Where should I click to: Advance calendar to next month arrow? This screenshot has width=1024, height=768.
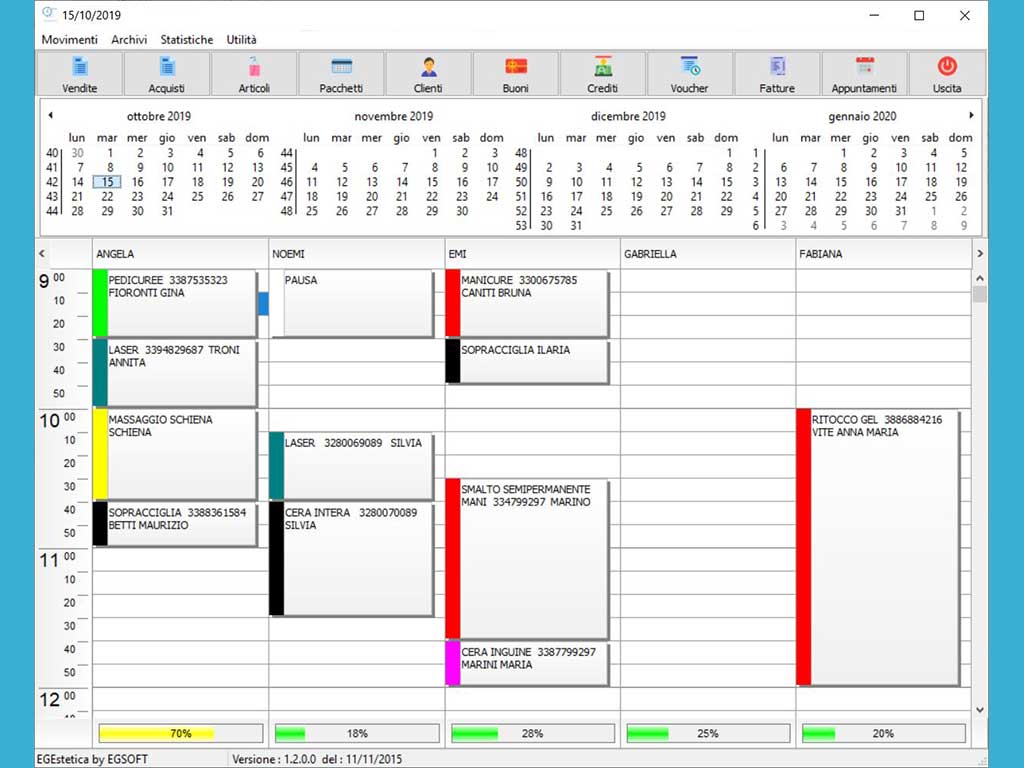970,116
